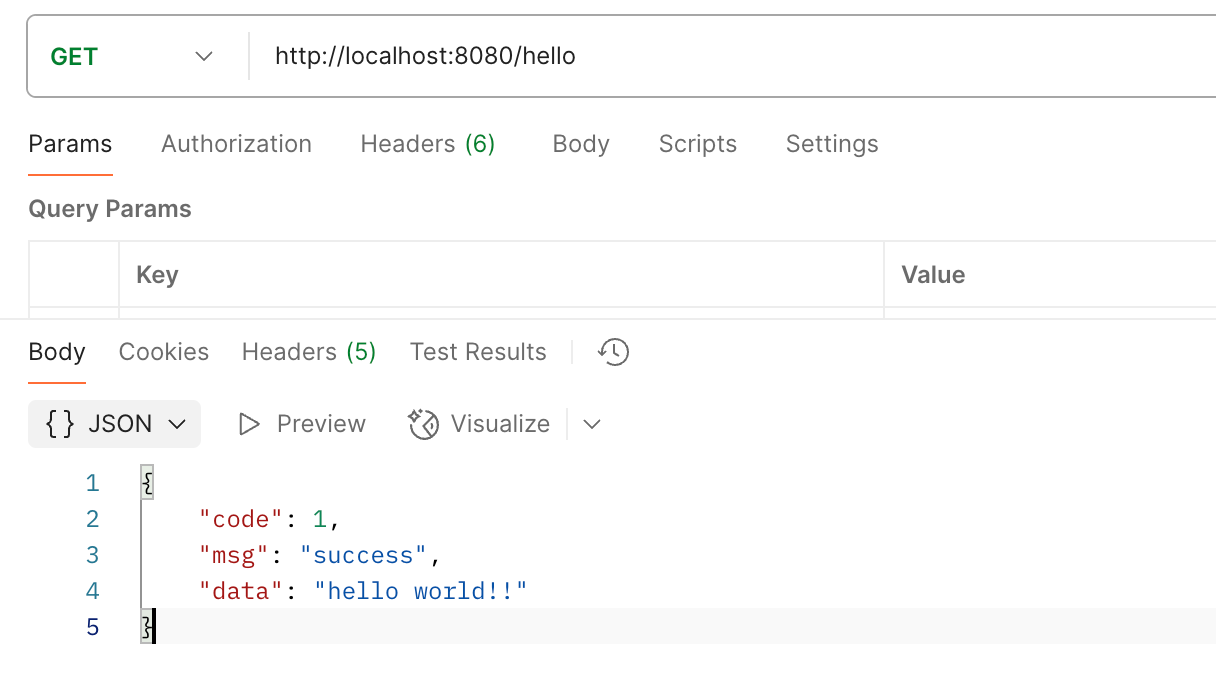Switch to the Authorization tab

236,144
